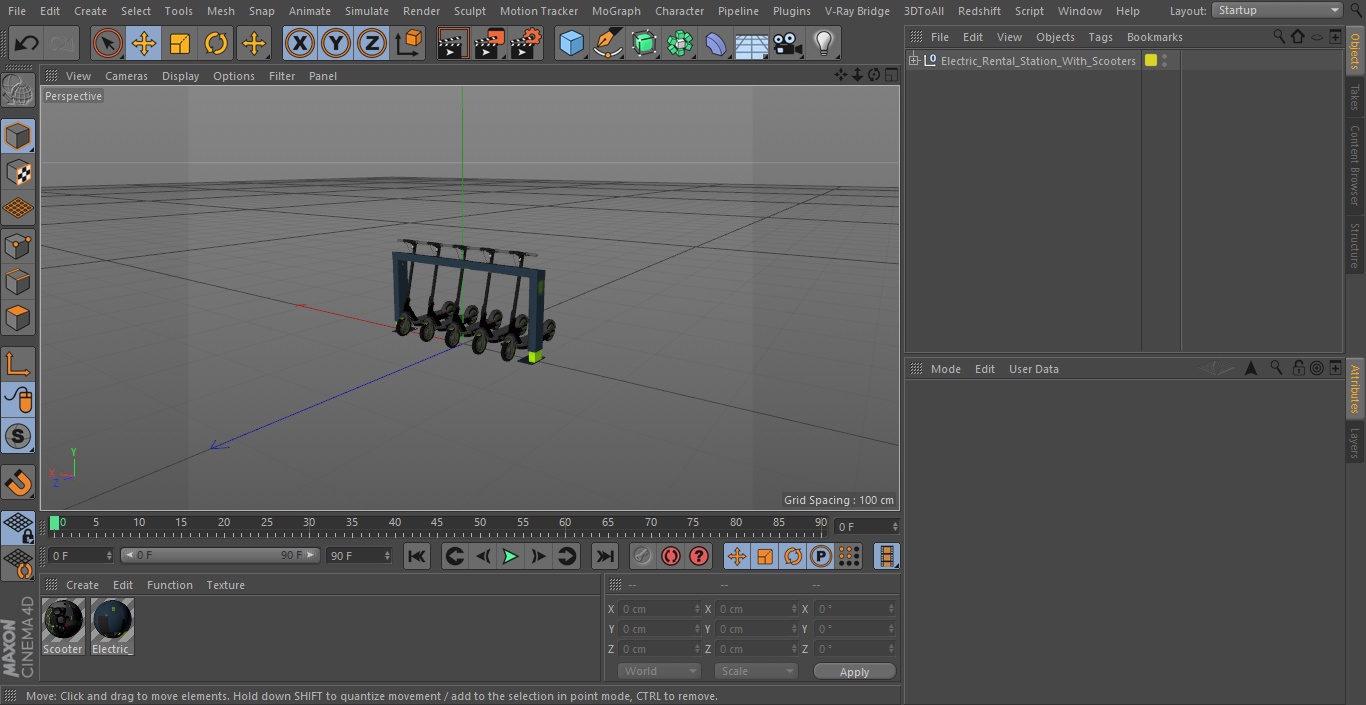This screenshot has height=705, width=1366.
Task: Toggle X-axis lock
Action: click(x=299, y=43)
